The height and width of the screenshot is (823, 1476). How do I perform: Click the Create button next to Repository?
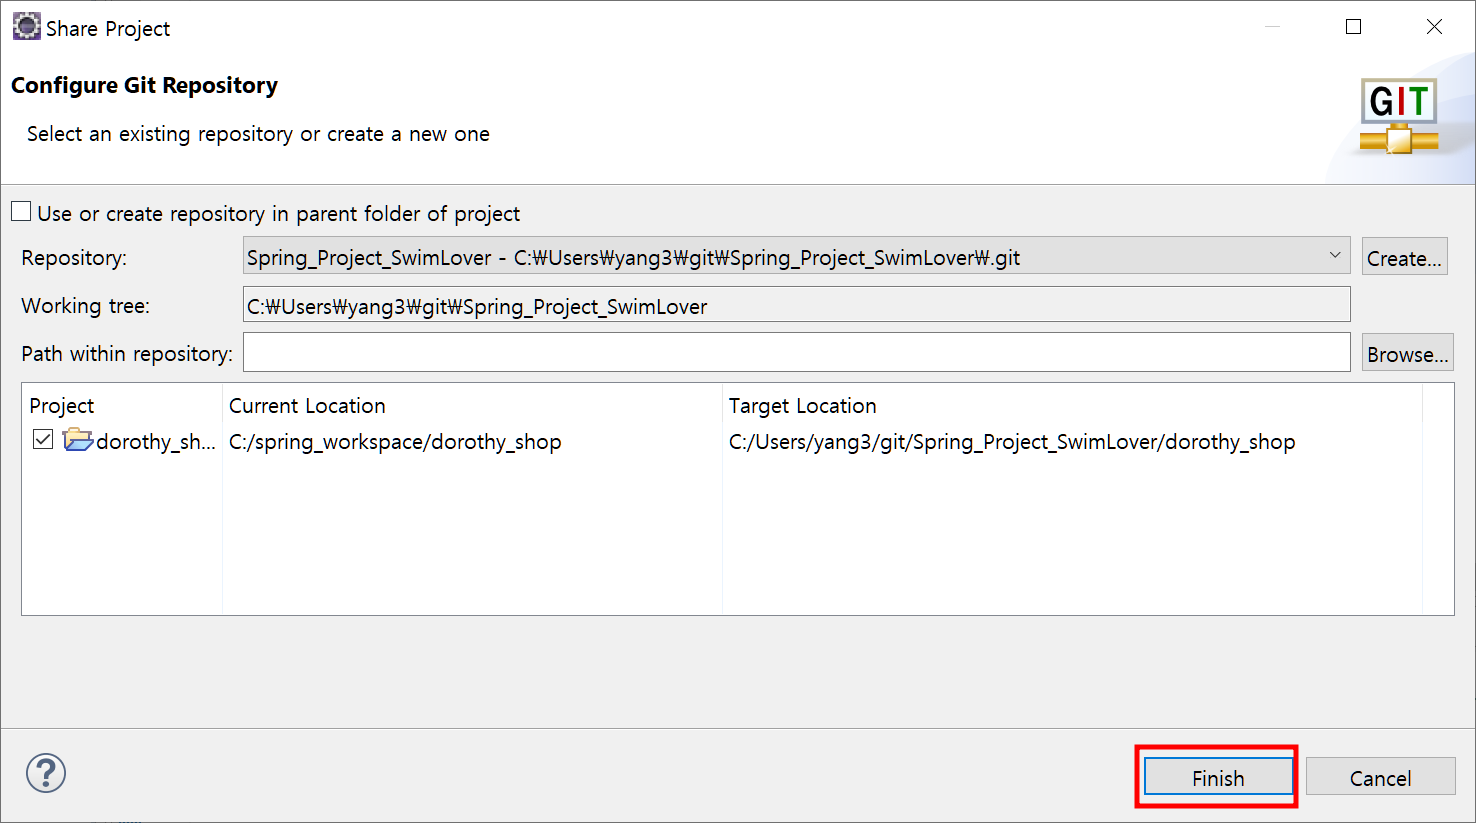1404,256
